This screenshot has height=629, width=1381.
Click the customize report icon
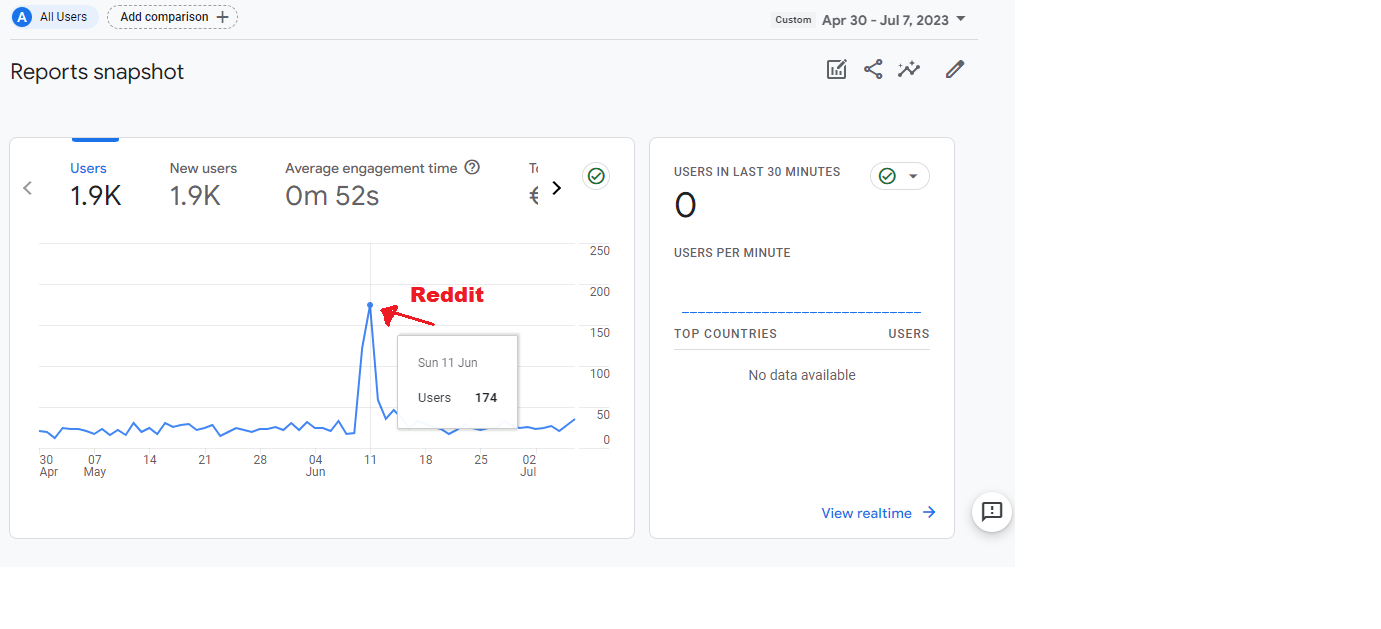pyautogui.click(x=837, y=69)
